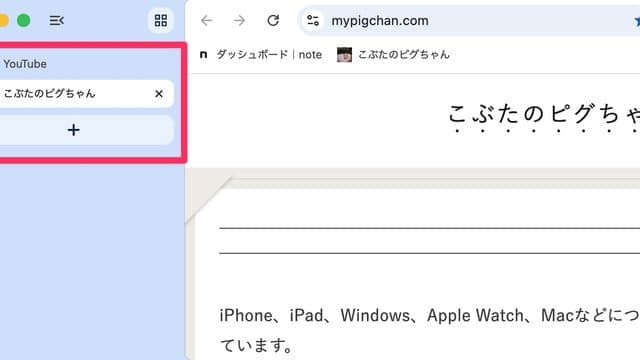
Task: Click the green fullscreen window button
Action: [24, 20]
